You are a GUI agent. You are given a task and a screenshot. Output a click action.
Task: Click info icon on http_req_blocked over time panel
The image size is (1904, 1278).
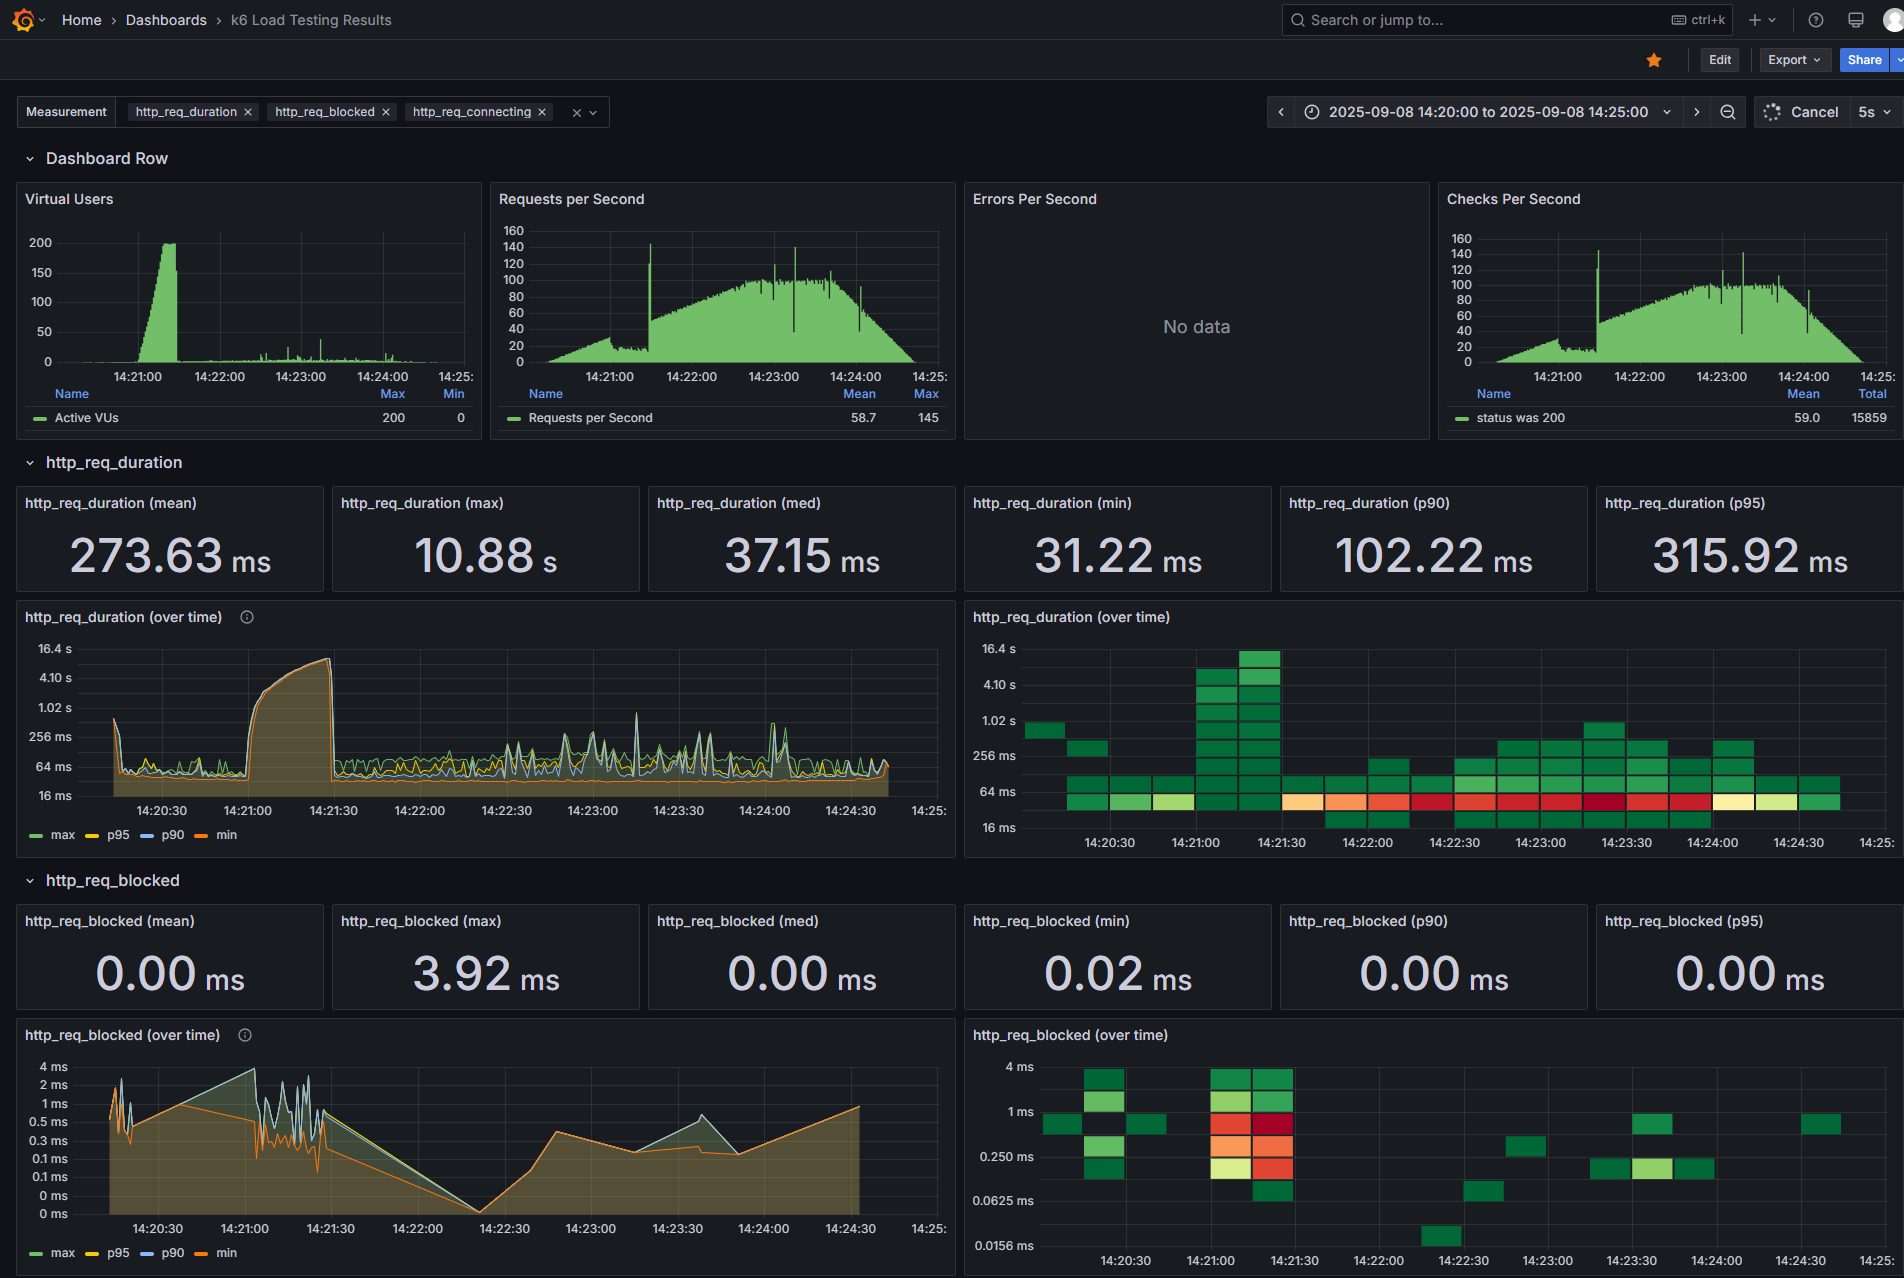click(245, 1035)
